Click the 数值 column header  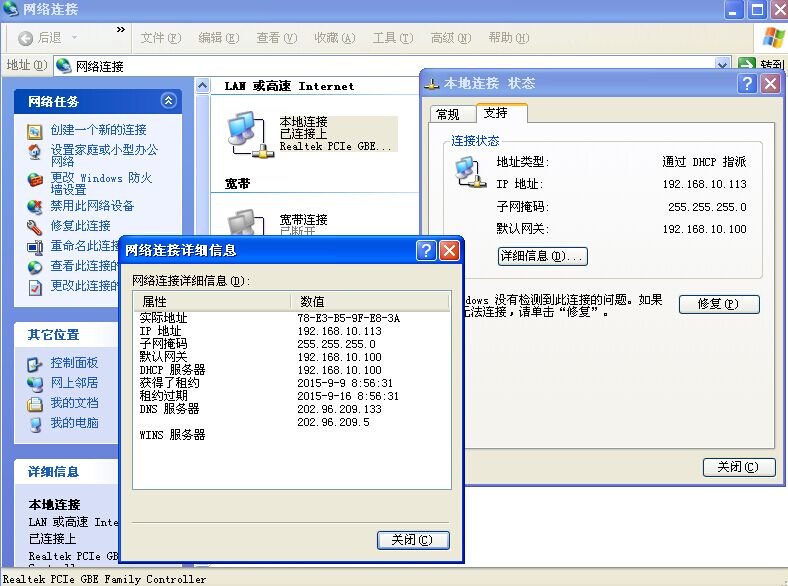[370, 302]
